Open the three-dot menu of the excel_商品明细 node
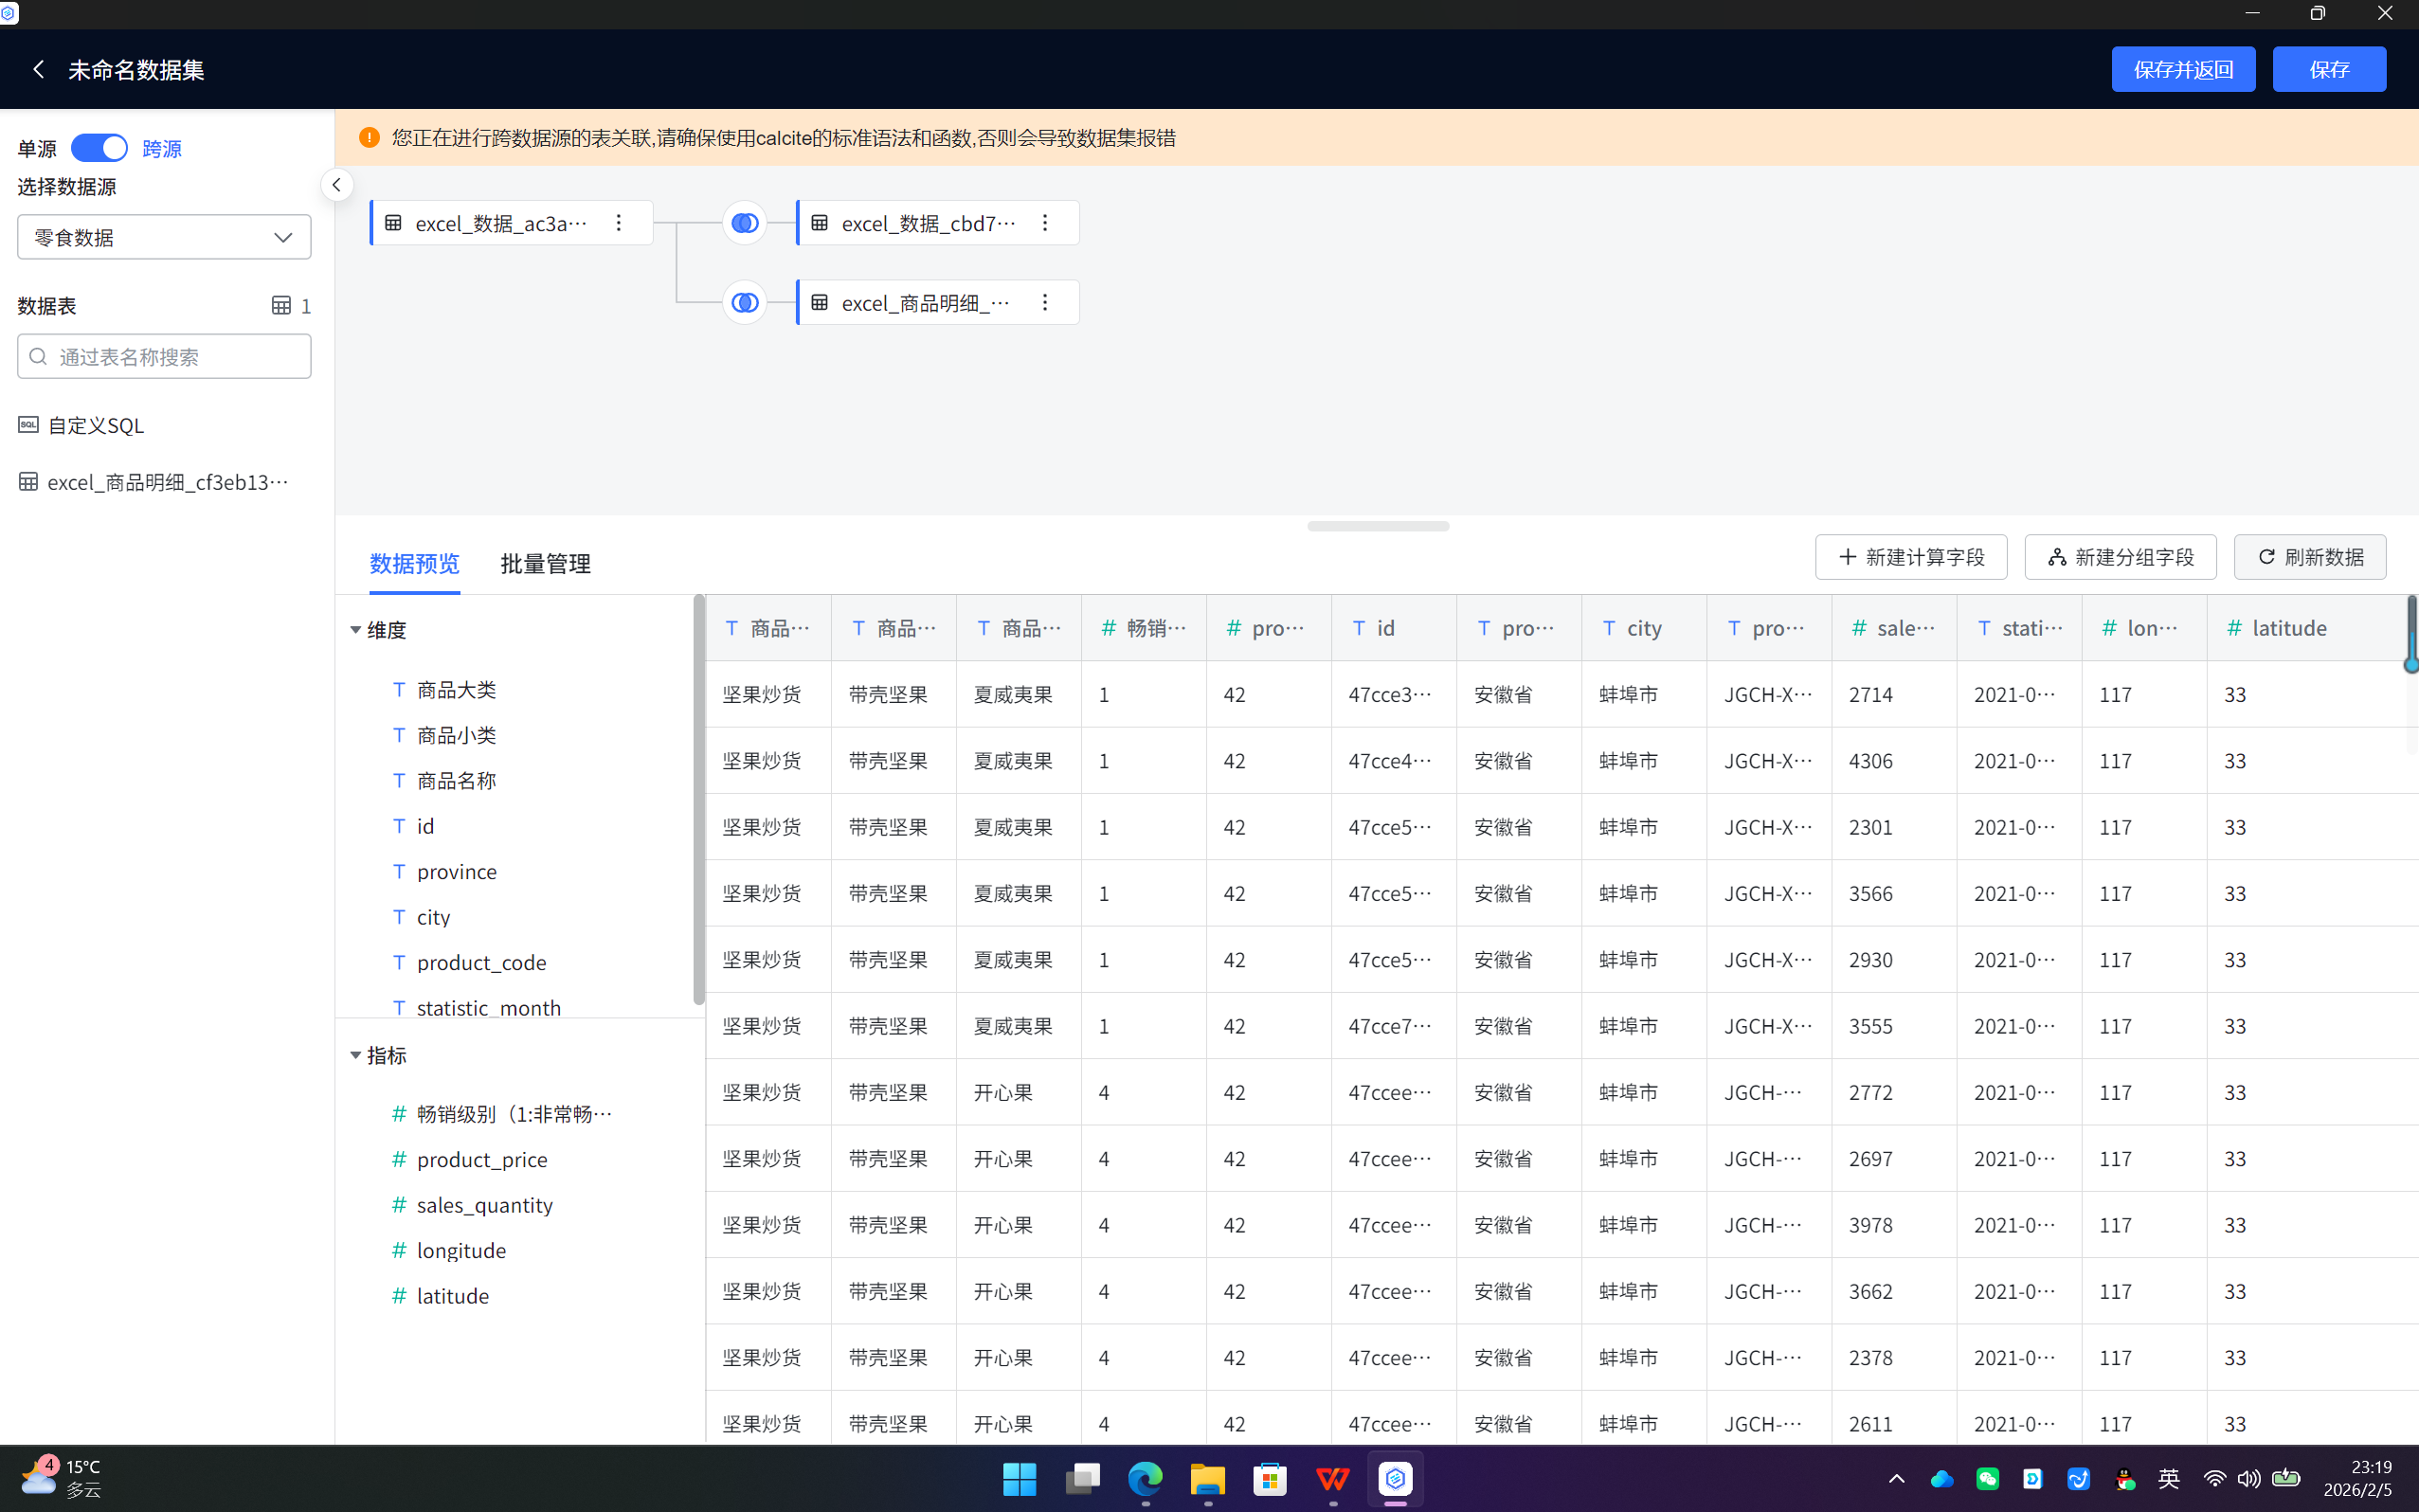Screen dimensions: 2419x1512 (x=1045, y=303)
